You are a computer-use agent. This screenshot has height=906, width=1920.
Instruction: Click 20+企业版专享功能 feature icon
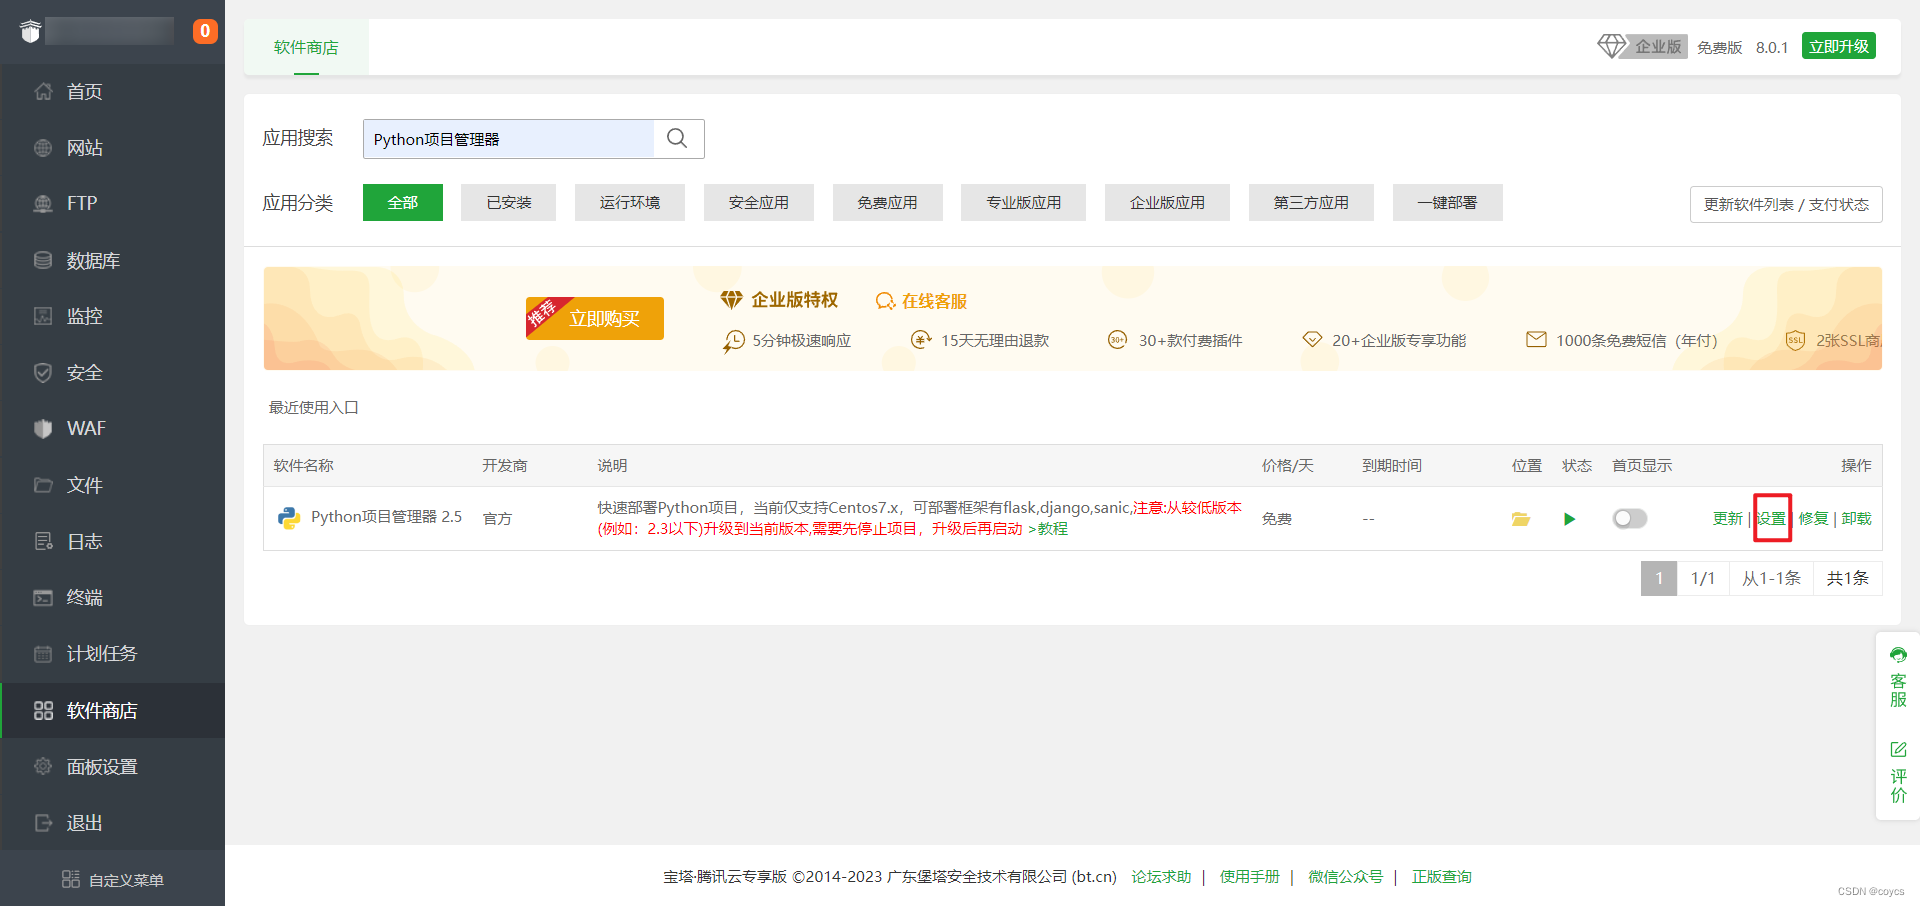click(1312, 339)
